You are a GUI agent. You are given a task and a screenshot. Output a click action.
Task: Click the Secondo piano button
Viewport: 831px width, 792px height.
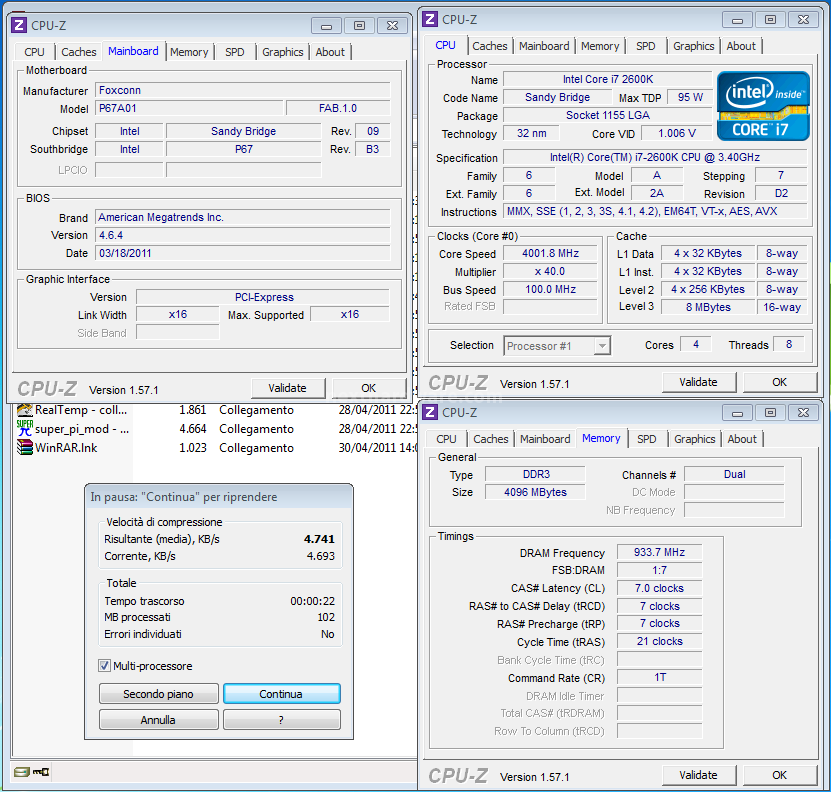coord(158,694)
